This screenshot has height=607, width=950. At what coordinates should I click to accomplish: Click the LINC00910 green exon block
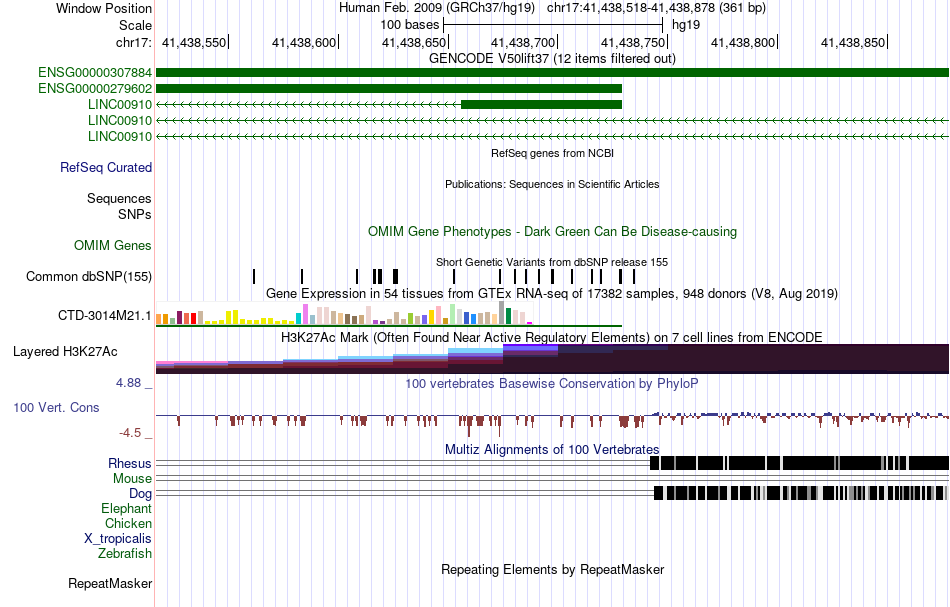[x=542, y=104]
